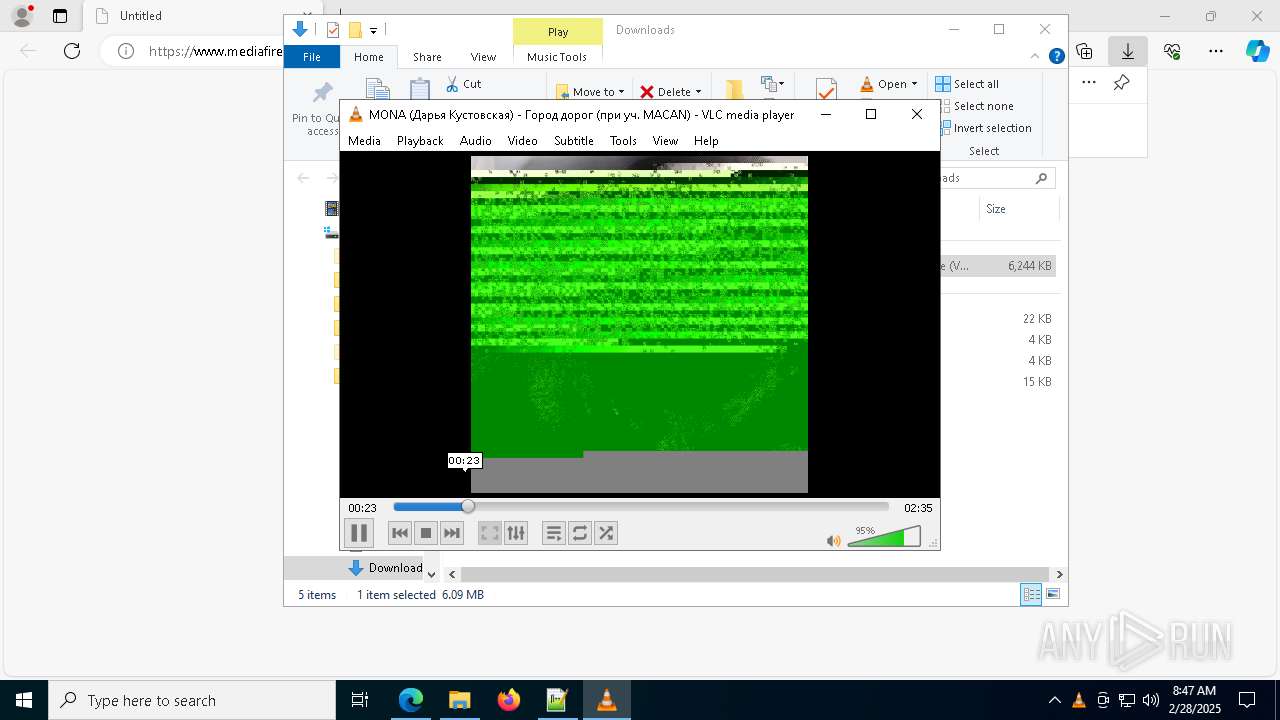Open File tab in Explorer ribbon

312,57
